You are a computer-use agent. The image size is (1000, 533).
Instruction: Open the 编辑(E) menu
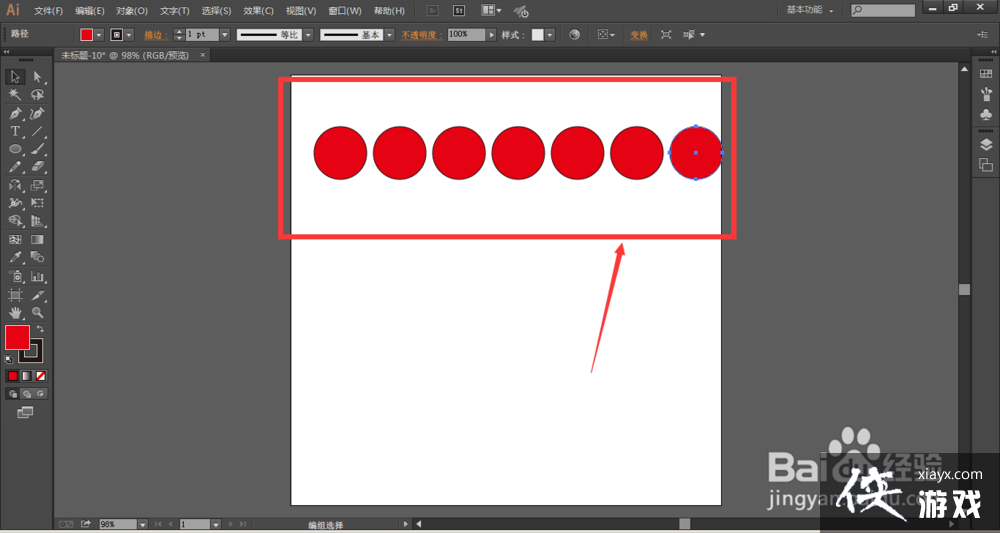pos(90,11)
